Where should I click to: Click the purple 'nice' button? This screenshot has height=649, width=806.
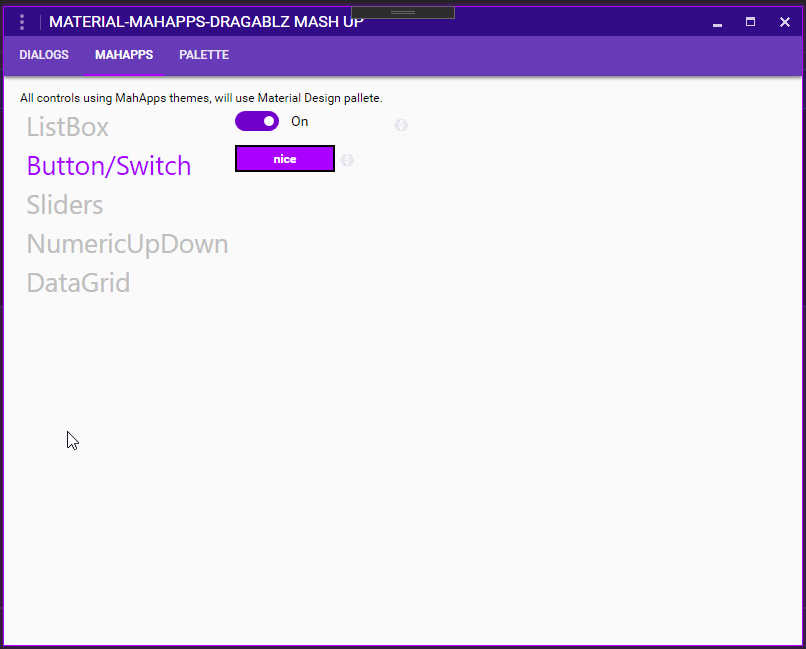[x=285, y=159]
